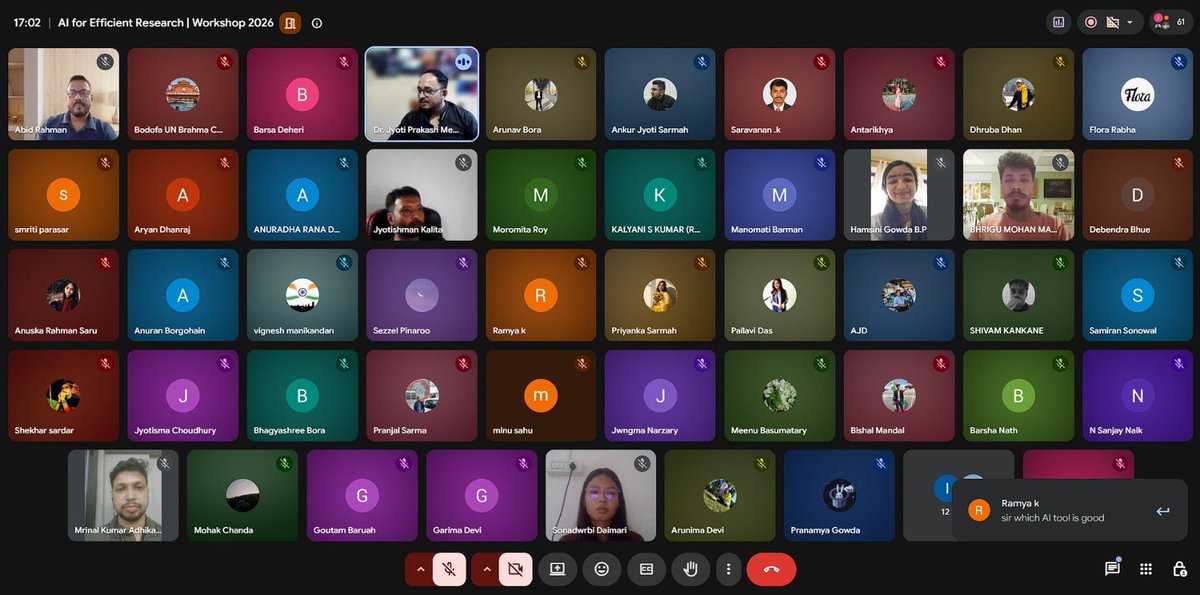Select Dr. Jyoti Prakash's active speaker tile
Image resolution: width=1200 pixels, height=595 pixels.
pyautogui.click(x=421, y=94)
